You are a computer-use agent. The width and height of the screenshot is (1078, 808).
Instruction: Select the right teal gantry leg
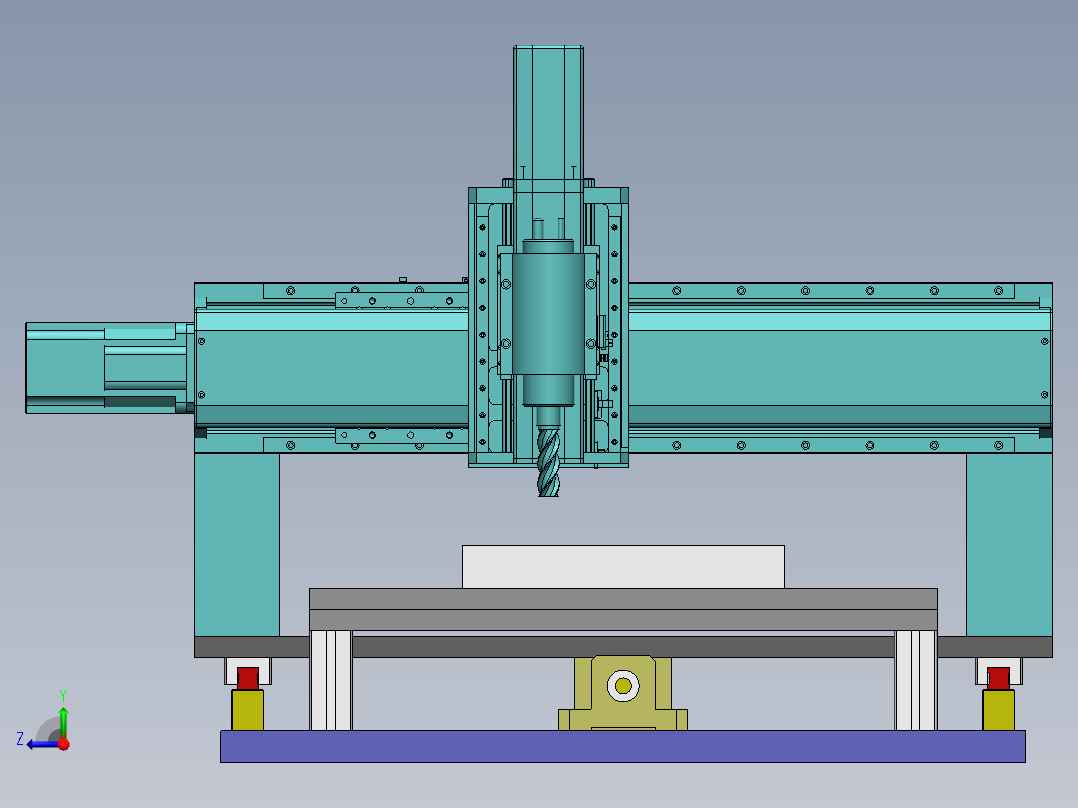1009,545
